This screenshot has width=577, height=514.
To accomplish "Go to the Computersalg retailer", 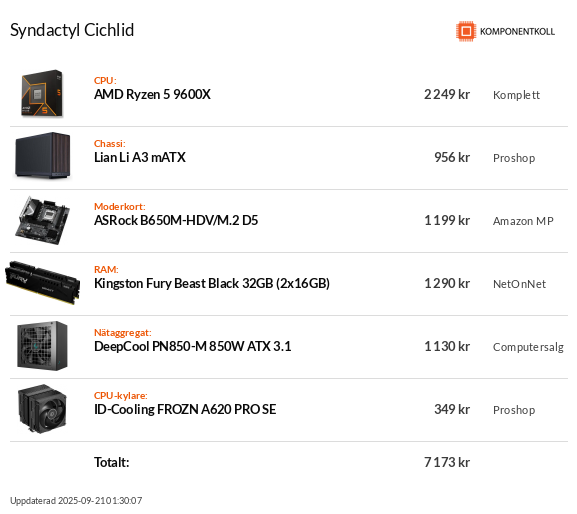I will click(528, 347).
